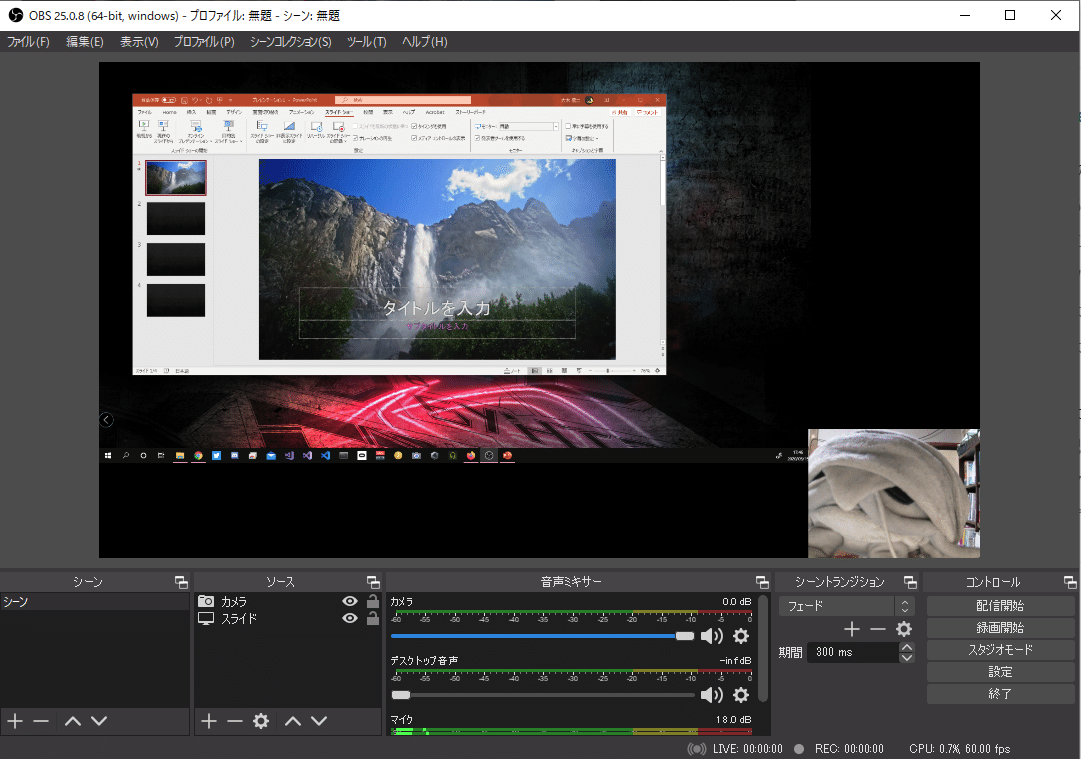The width and height of the screenshot is (1081, 759).
Task: Open 設定 from the controls panel
Action: coord(1000,671)
